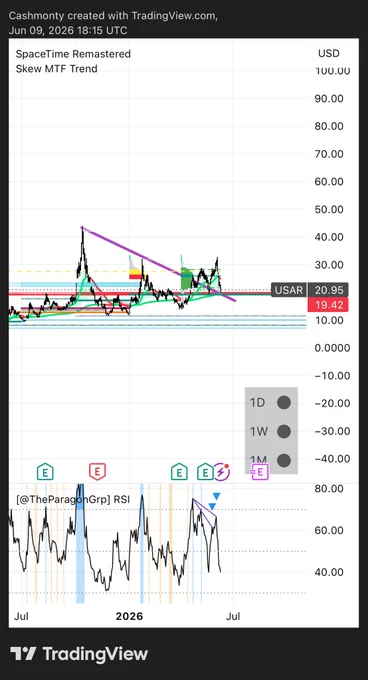The height and width of the screenshot is (680, 368).
Task: Click the Jun 09, 2026 18:15 UTC timestamp
Action: 68,30
